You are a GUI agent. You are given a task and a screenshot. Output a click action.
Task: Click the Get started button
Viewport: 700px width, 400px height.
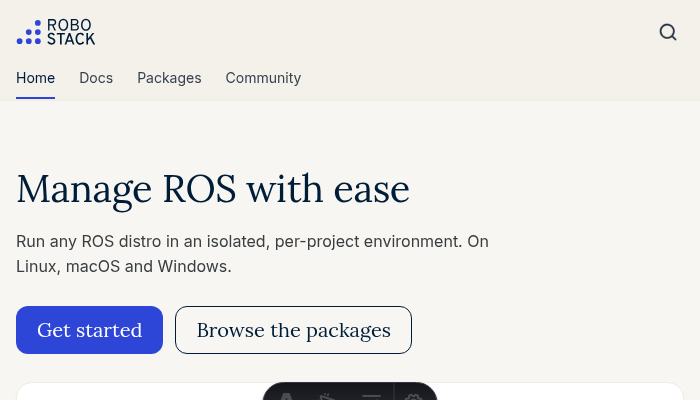(89, 330)
